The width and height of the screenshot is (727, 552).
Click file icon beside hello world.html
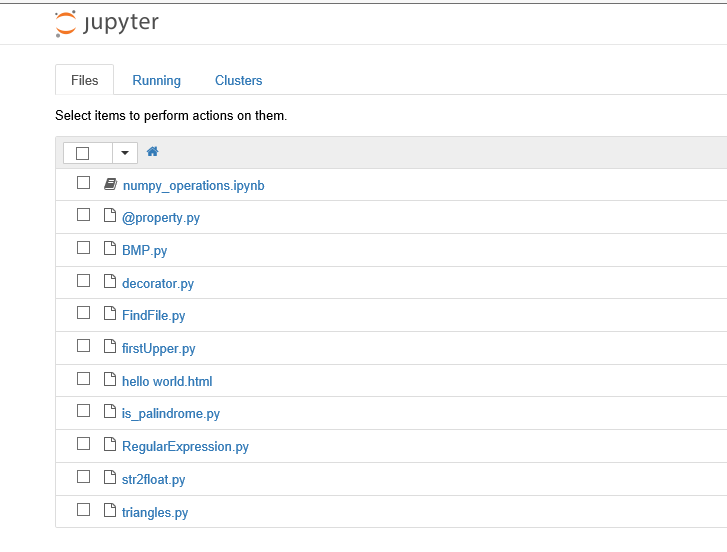pos(110,379)
